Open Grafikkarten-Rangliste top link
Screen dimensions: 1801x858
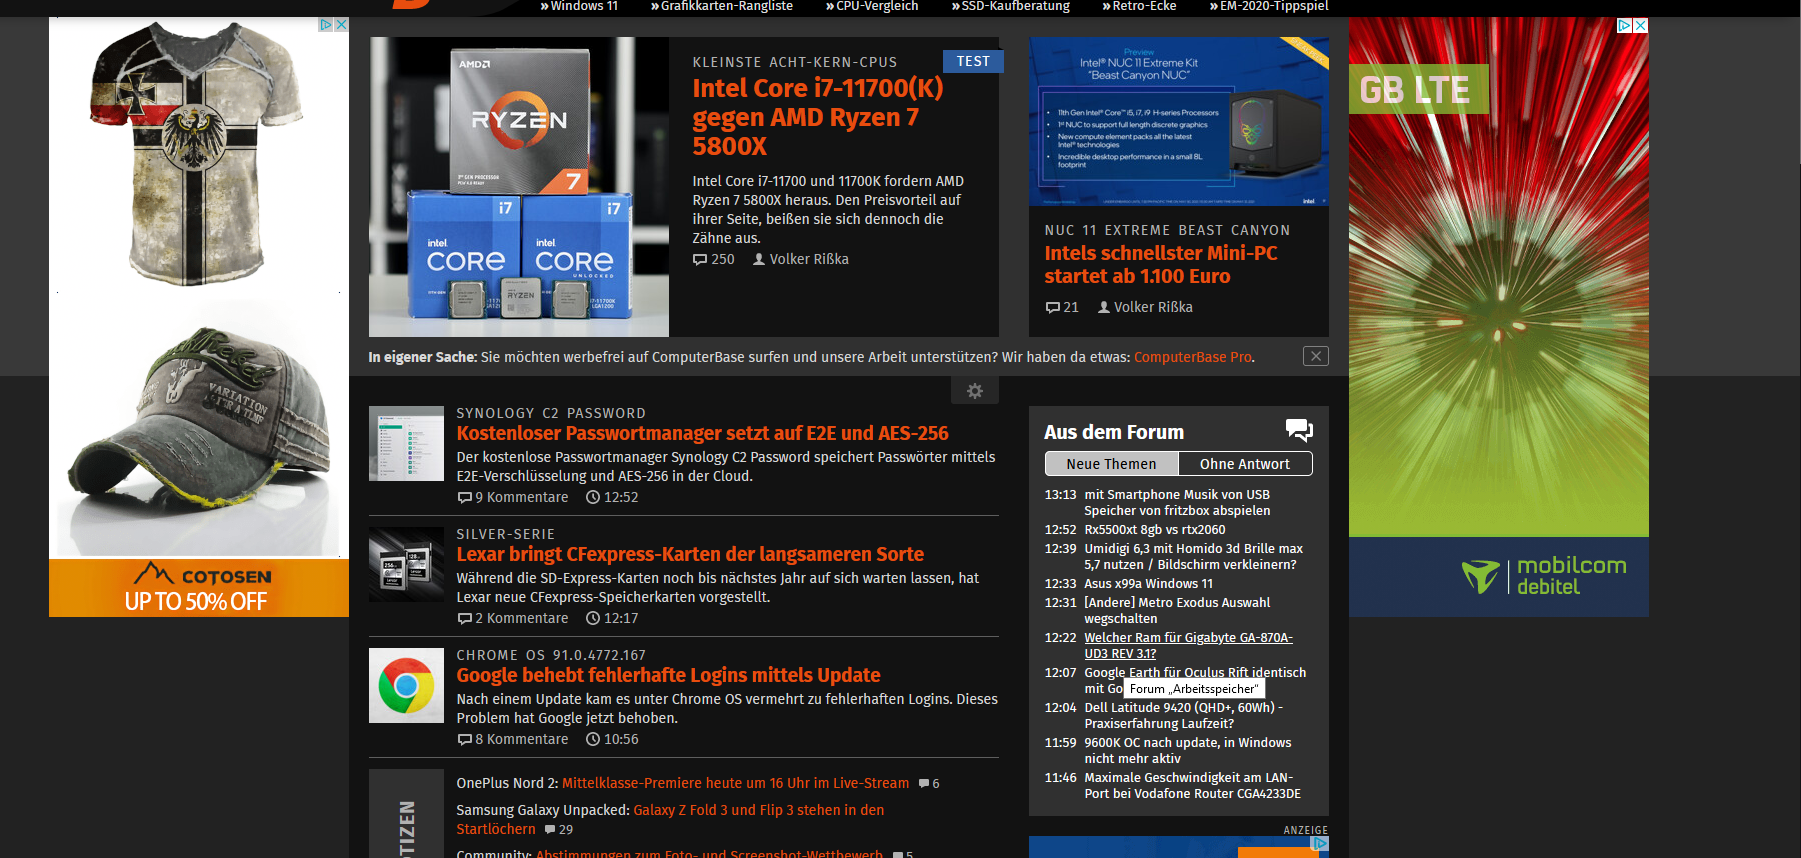(x=722, y=6)
